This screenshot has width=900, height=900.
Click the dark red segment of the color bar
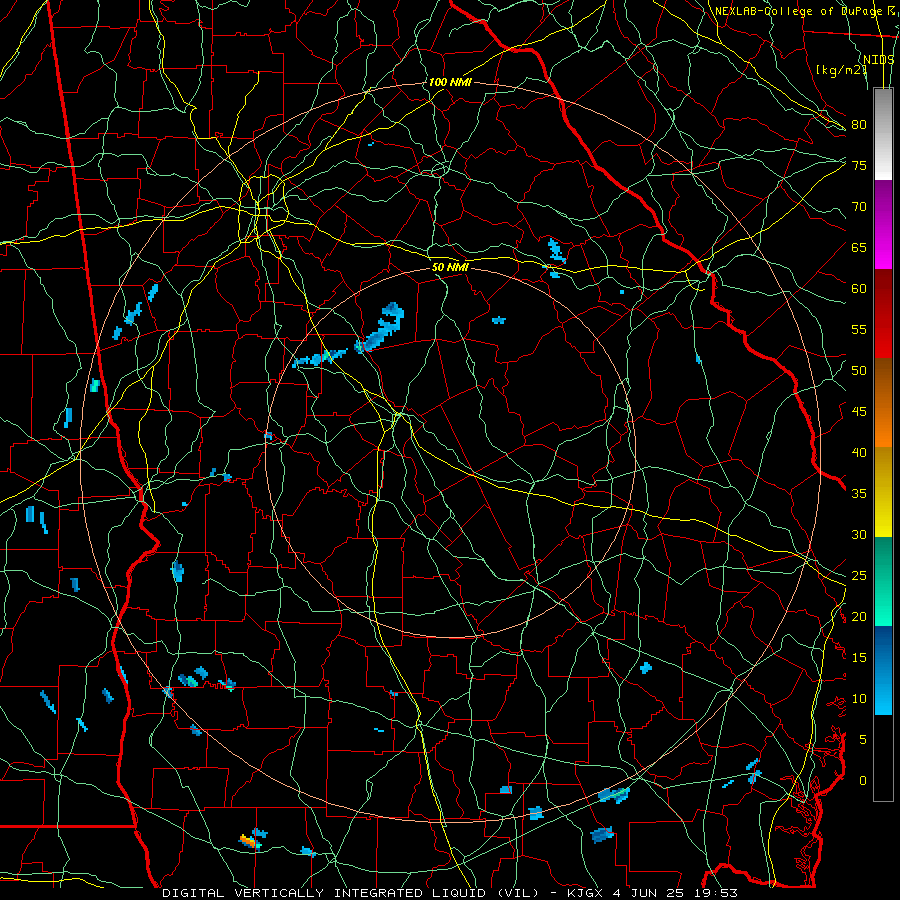tap(883, 313)
